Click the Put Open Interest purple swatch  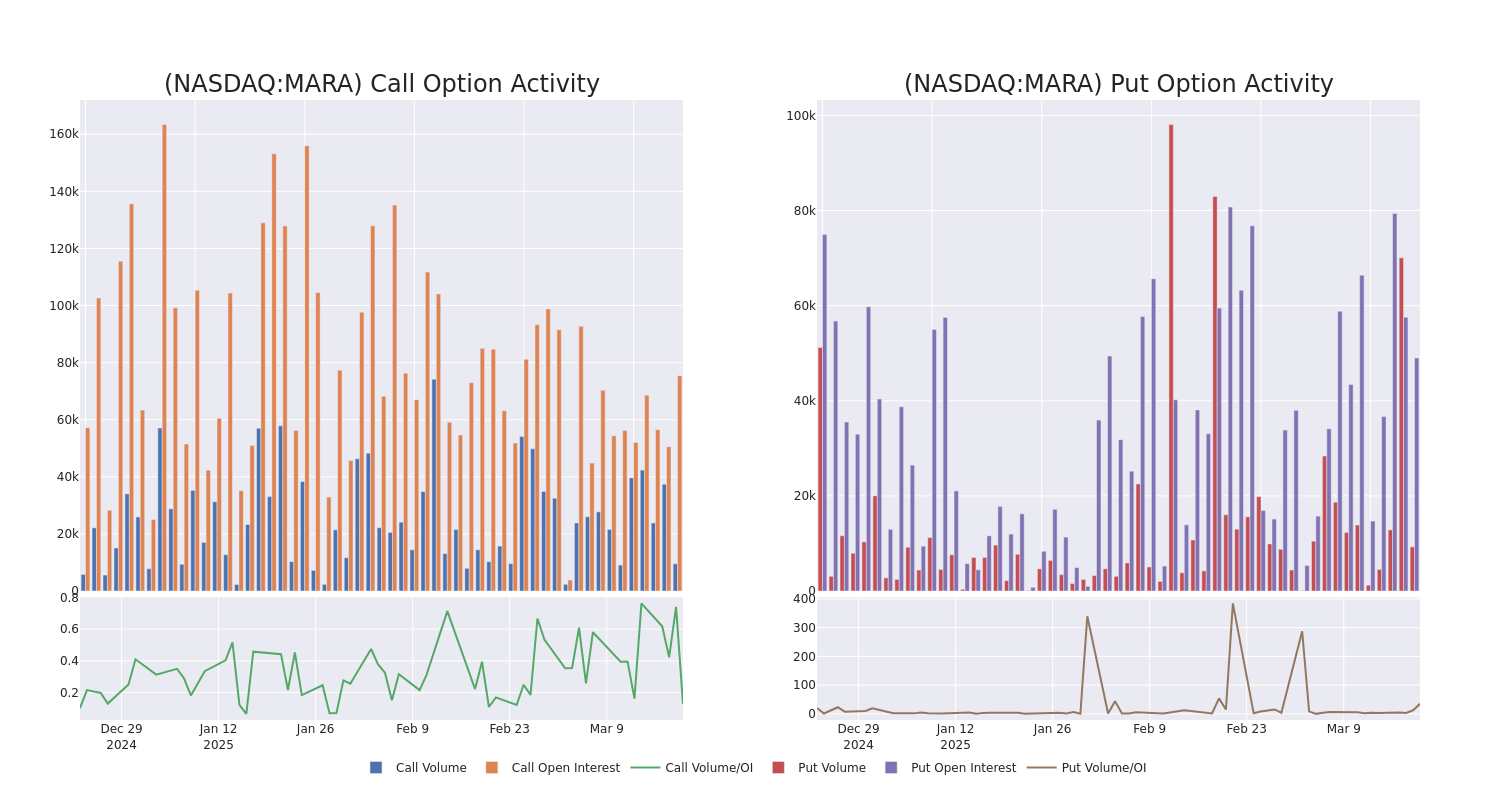pyautogui.click(x=891, y=768)
